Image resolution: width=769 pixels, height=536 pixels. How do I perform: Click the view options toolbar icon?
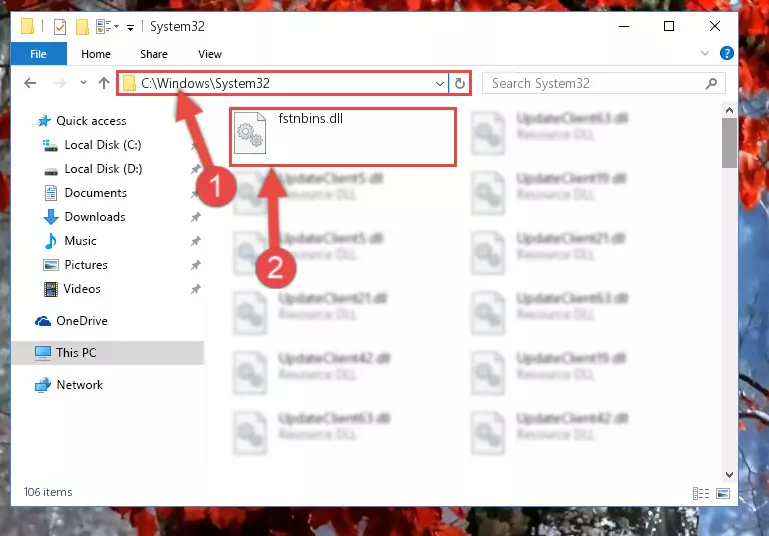[x=107, y=26]
